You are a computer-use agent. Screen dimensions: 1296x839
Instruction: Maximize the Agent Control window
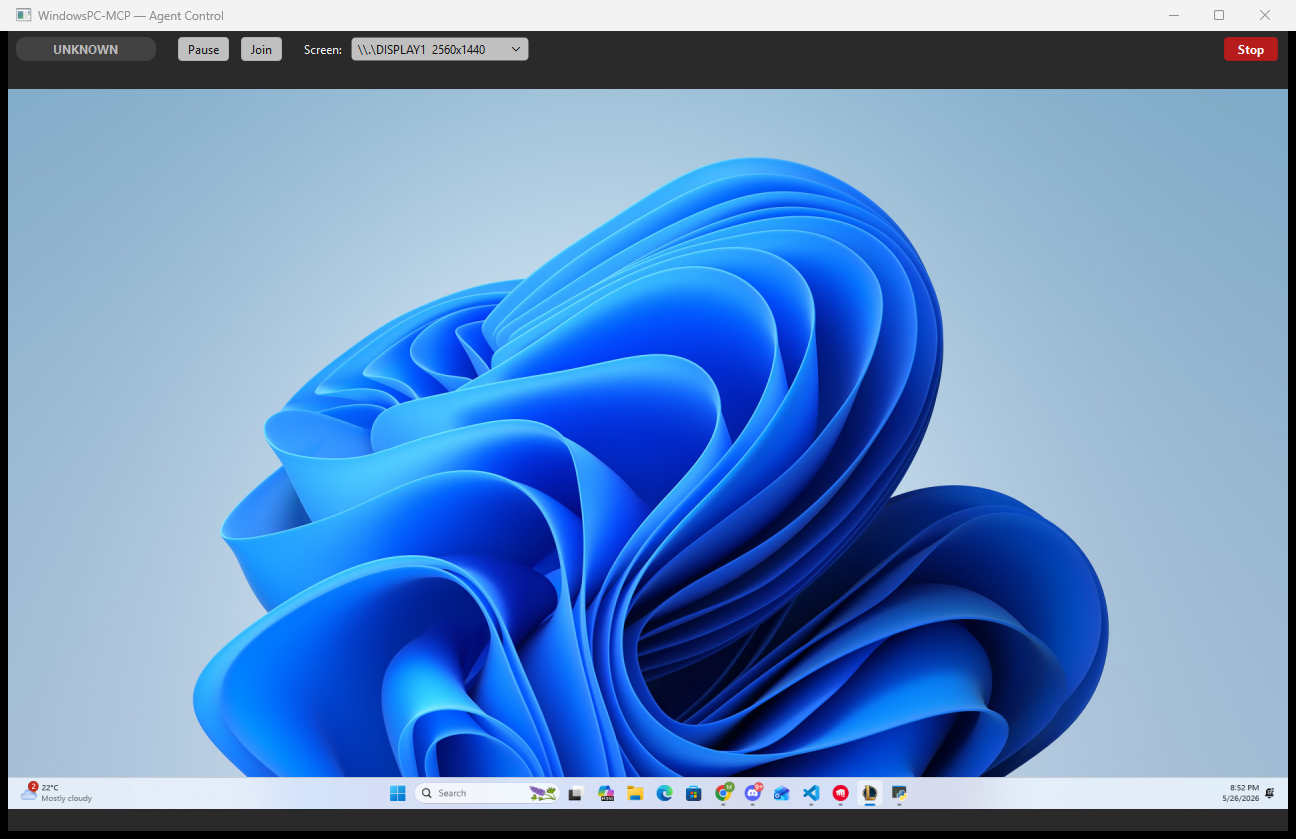point(1219,15)
